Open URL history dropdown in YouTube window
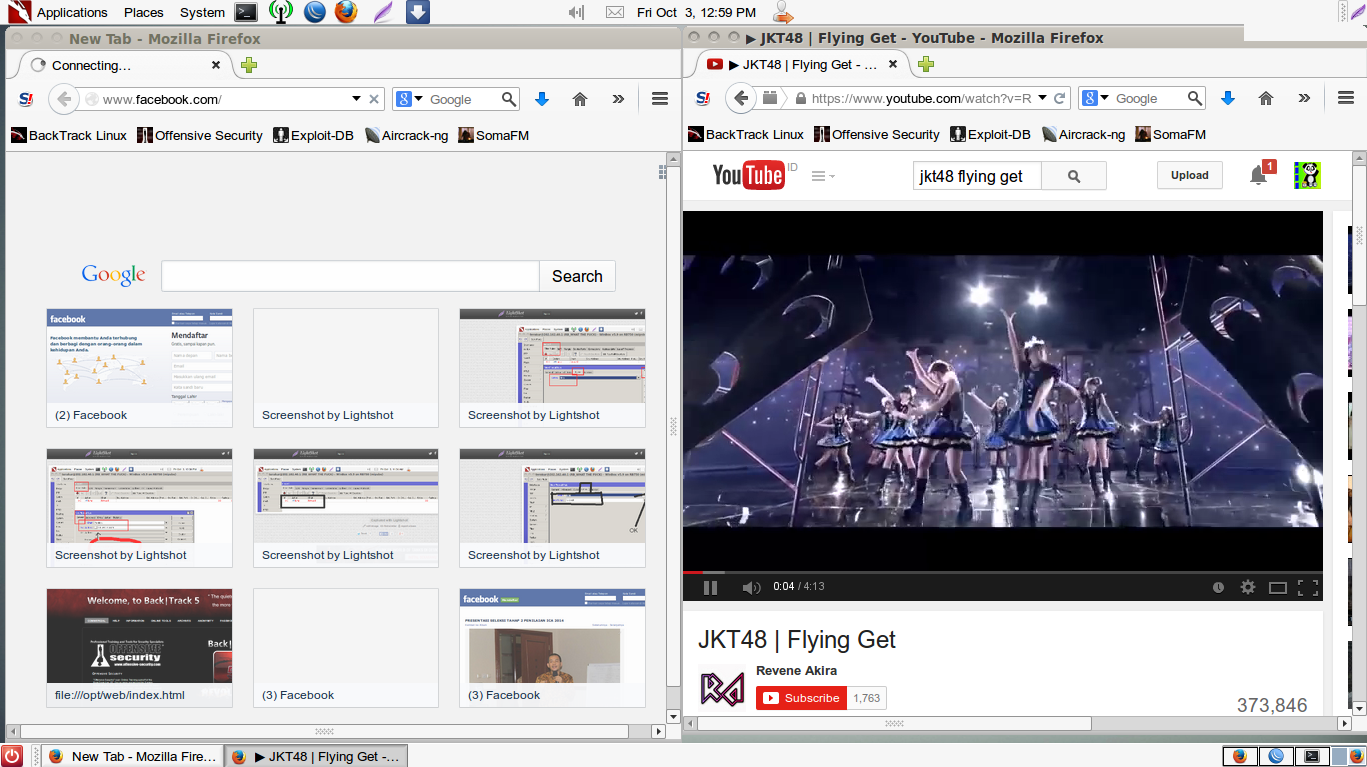Image resolution: width=1367 pixels, height=767 pixels. point(1042,98)
